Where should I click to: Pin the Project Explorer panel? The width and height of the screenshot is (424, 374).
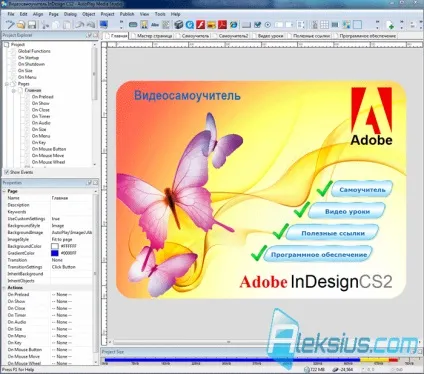coord(89,35)
